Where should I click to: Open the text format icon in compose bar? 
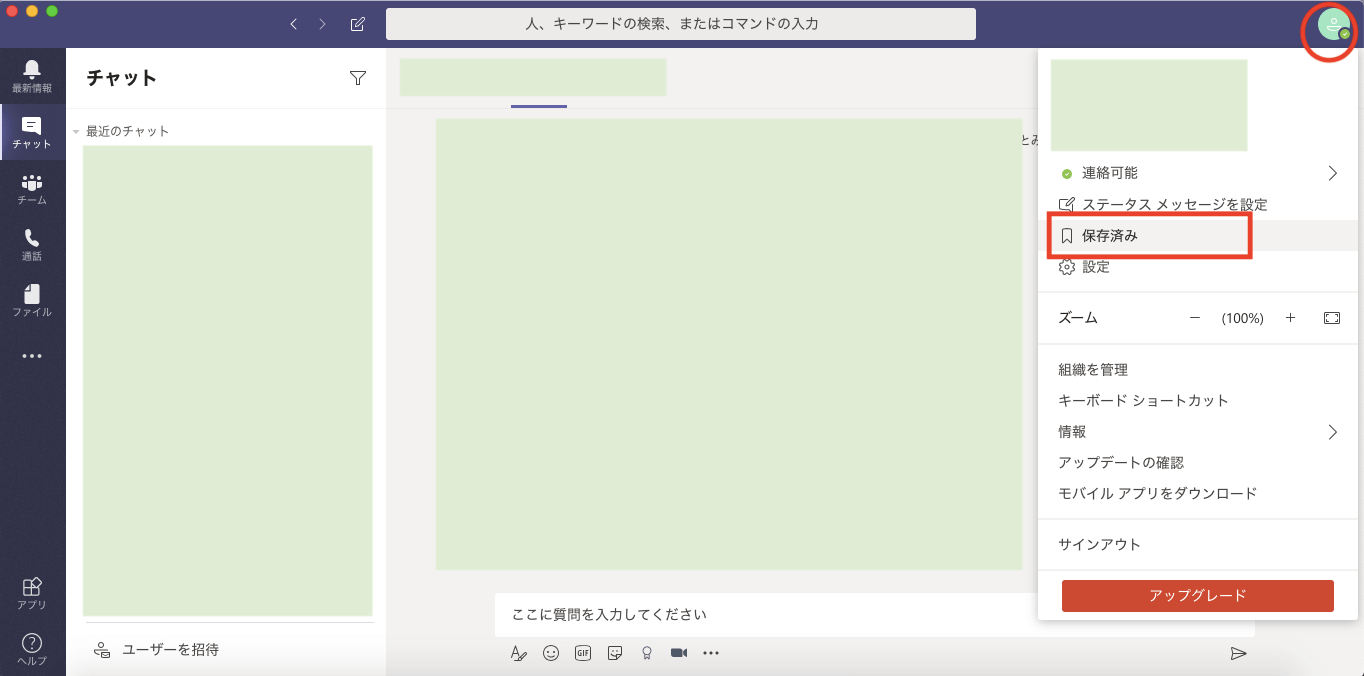(x=518, y=653)
